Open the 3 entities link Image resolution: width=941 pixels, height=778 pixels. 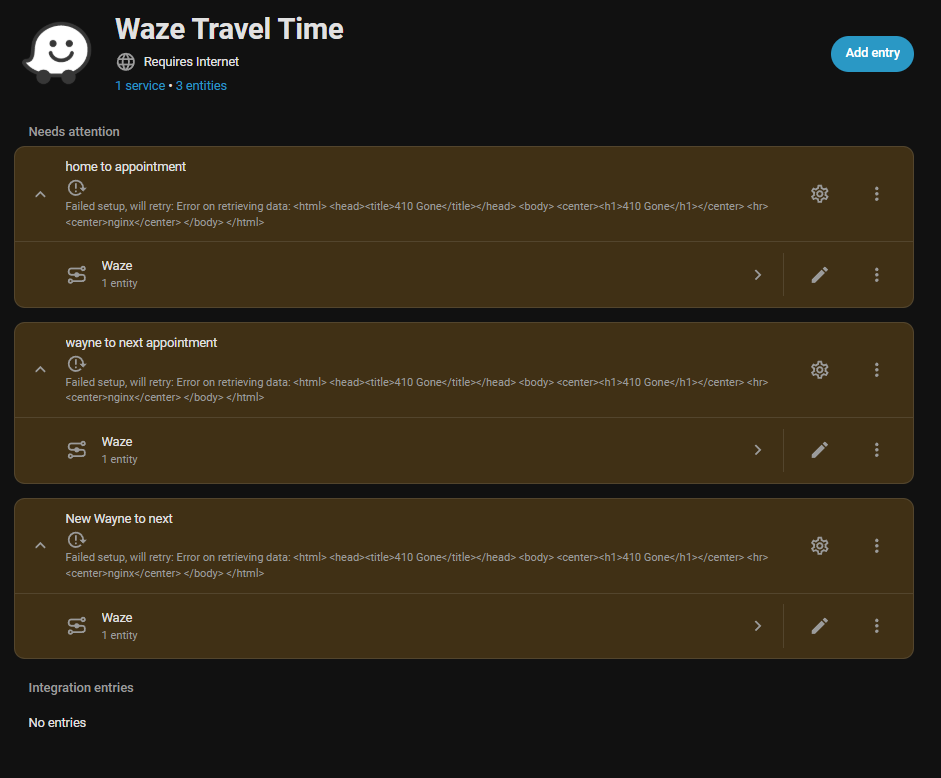pos(201,86)
